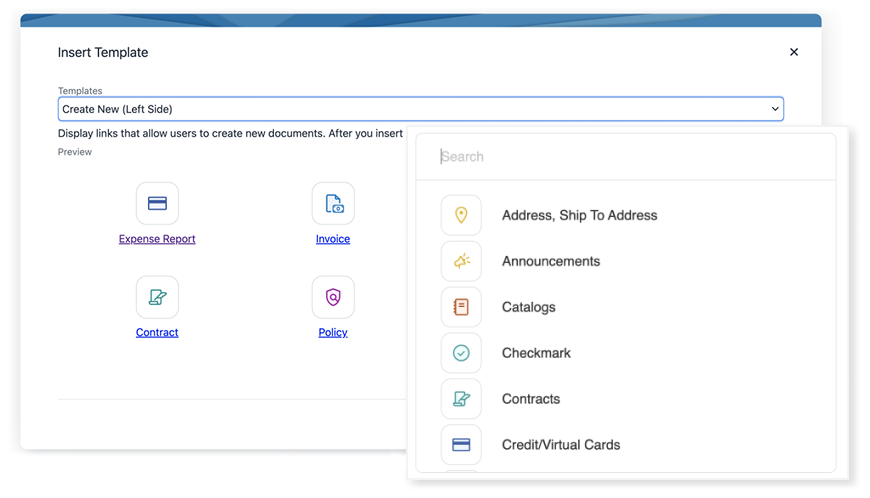The image size is (870, 498).
Task: Select the Credit/Virtual Cards icon
Action: pyautogui.click(x=461, y=445)
